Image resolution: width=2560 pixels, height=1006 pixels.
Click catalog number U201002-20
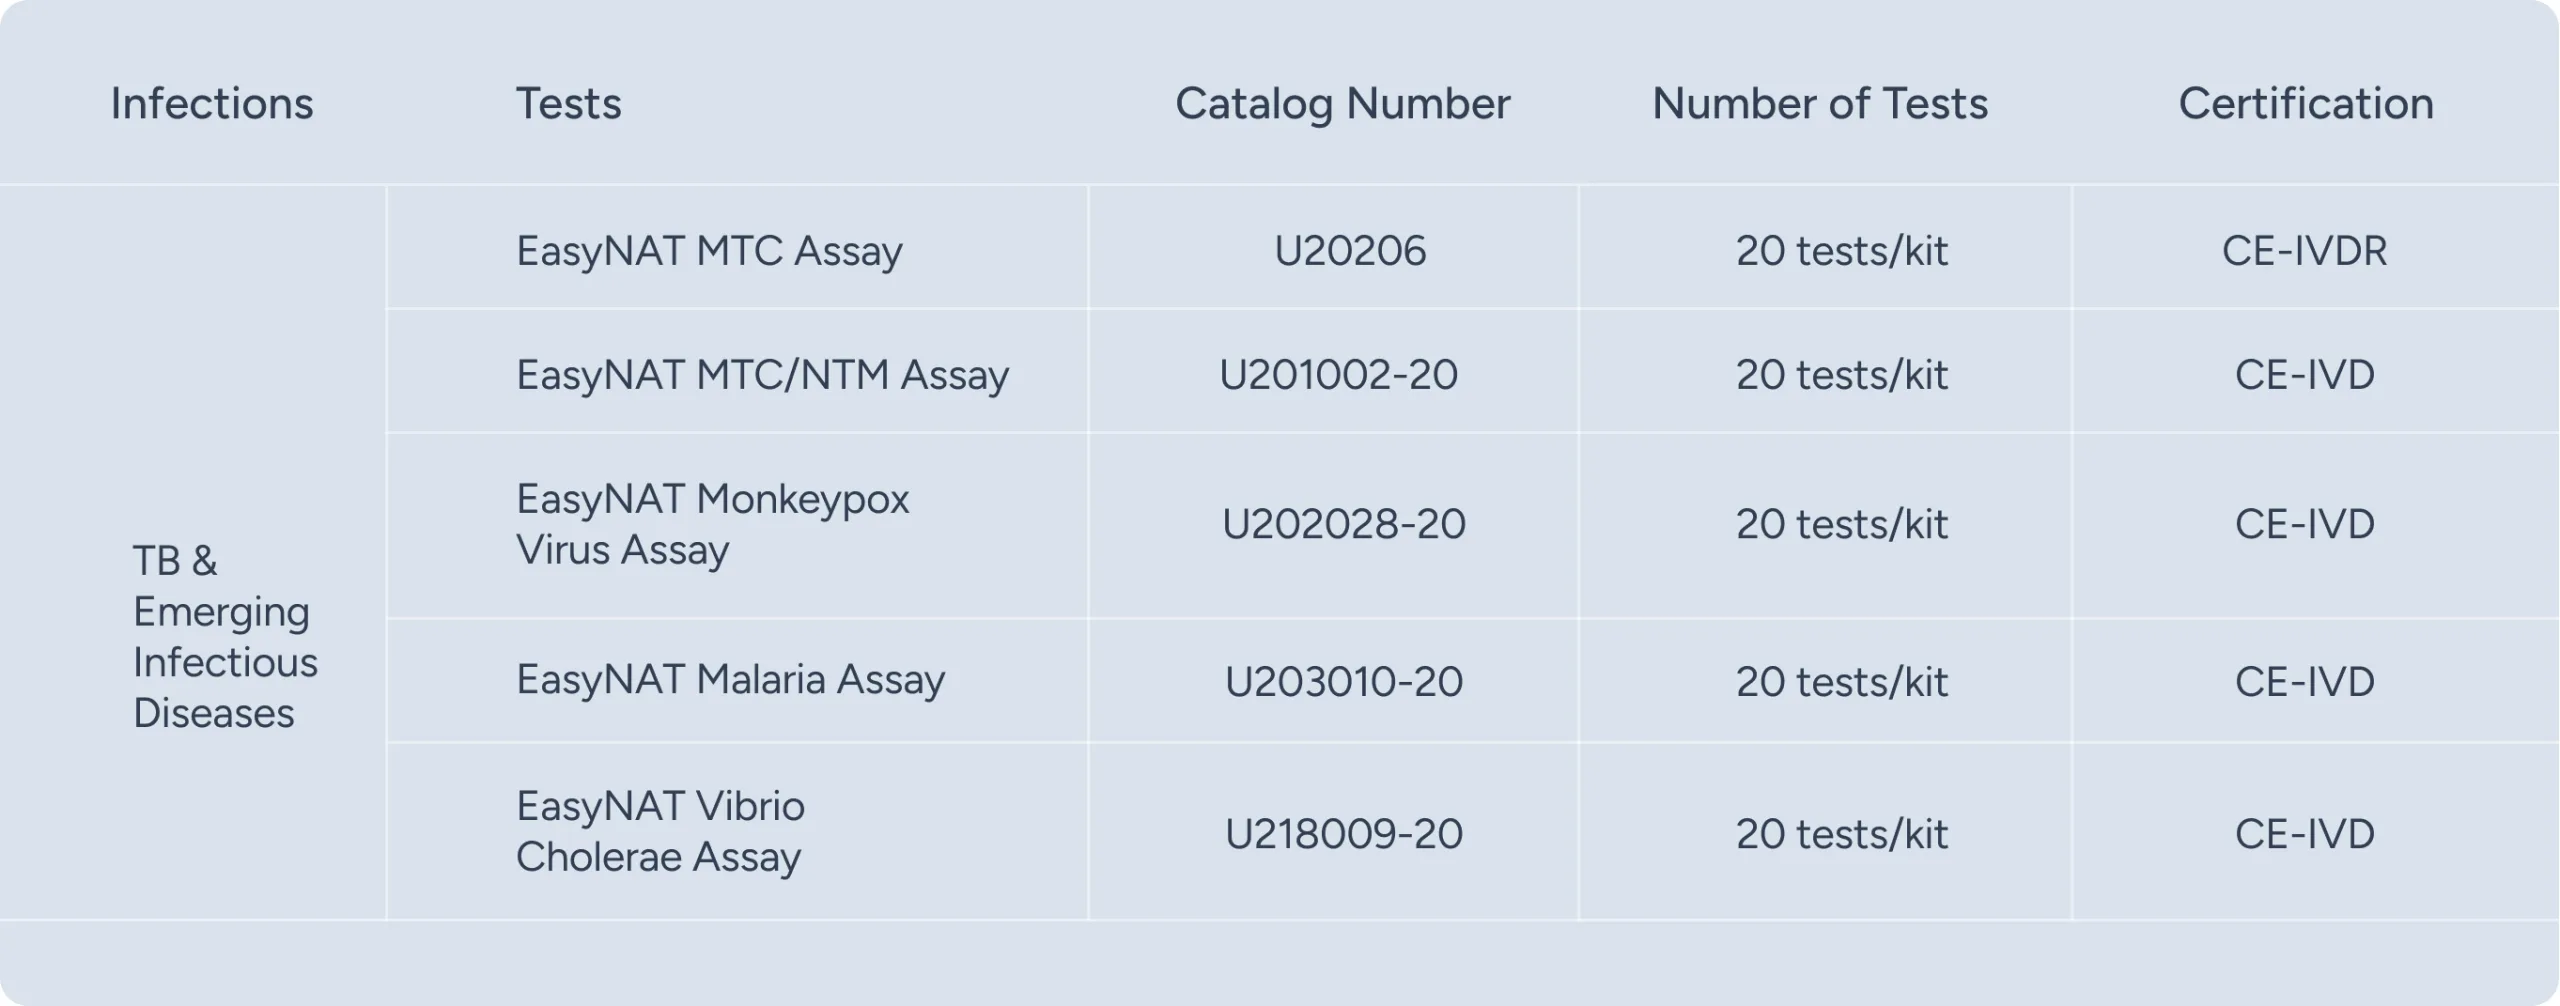[1338, 375]
